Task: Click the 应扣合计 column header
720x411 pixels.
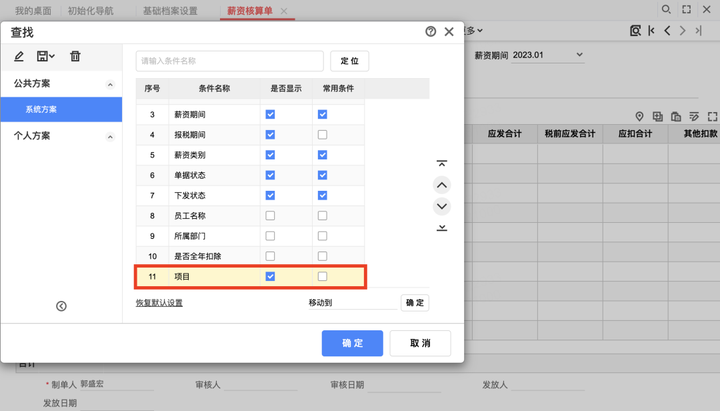Action: click(635, 134)
